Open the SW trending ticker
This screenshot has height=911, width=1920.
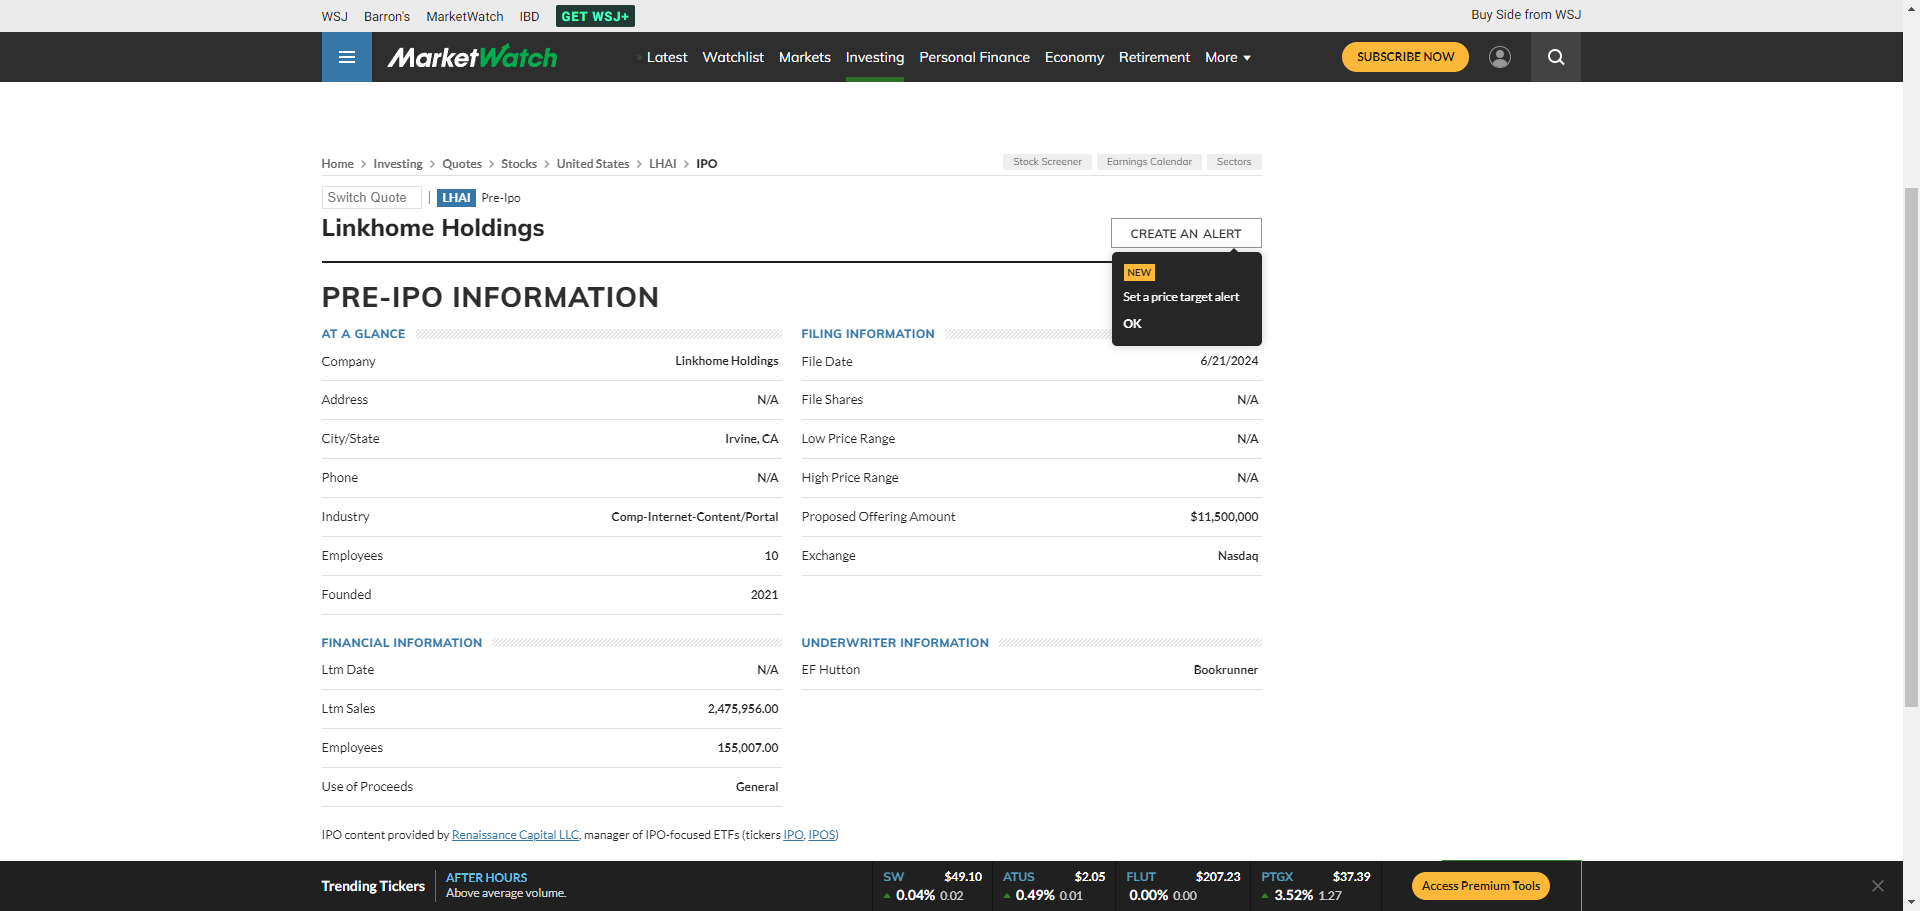[932, 886]
